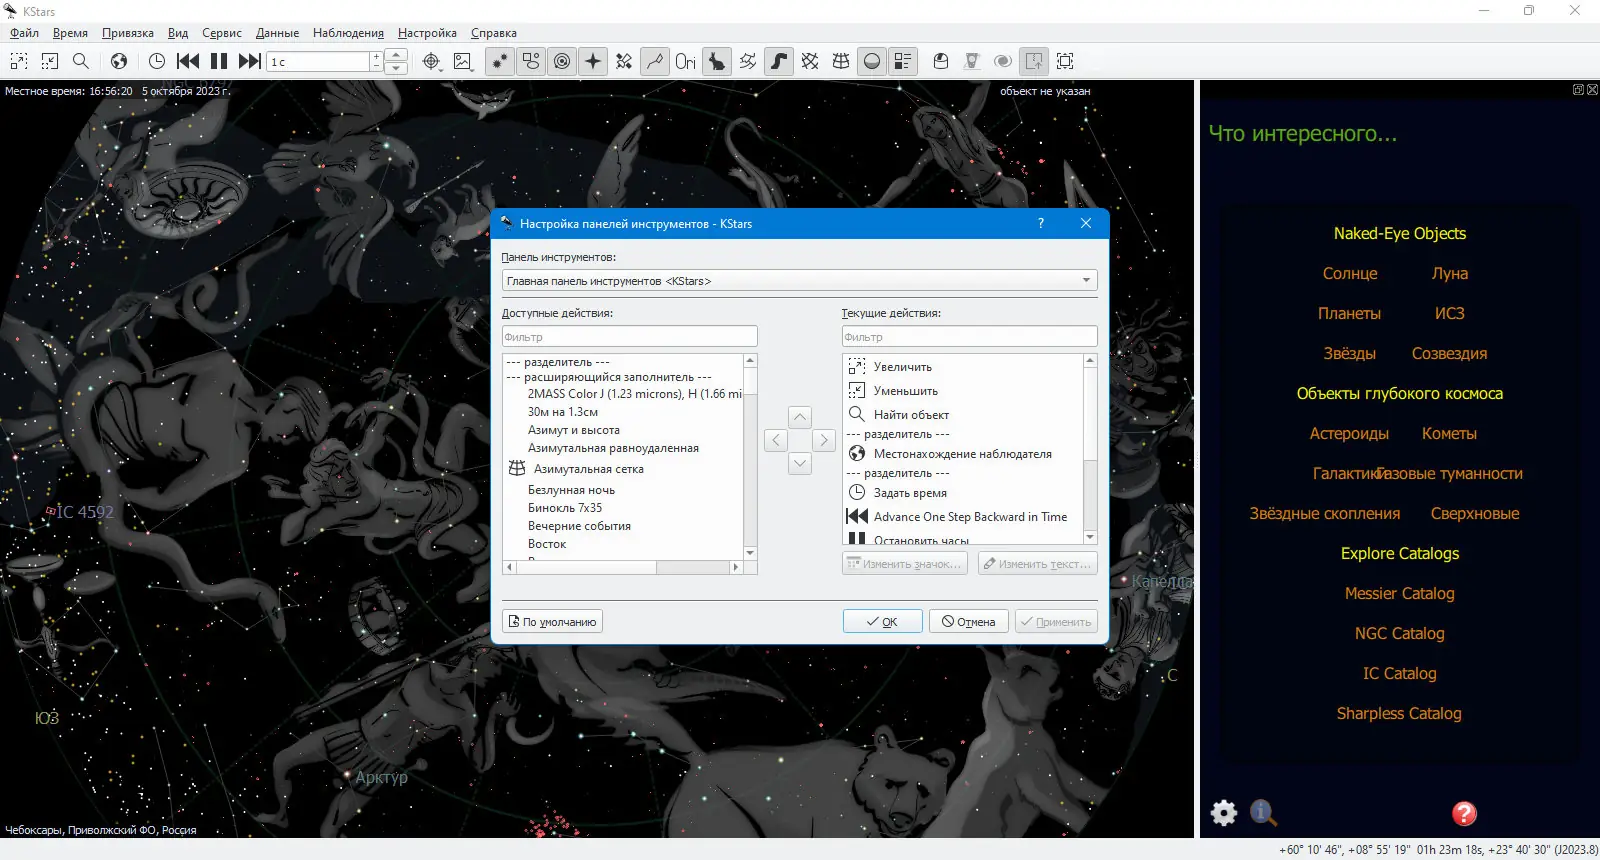Click the По умолчанию button
Screen dimensions: 1600x860
552,622
